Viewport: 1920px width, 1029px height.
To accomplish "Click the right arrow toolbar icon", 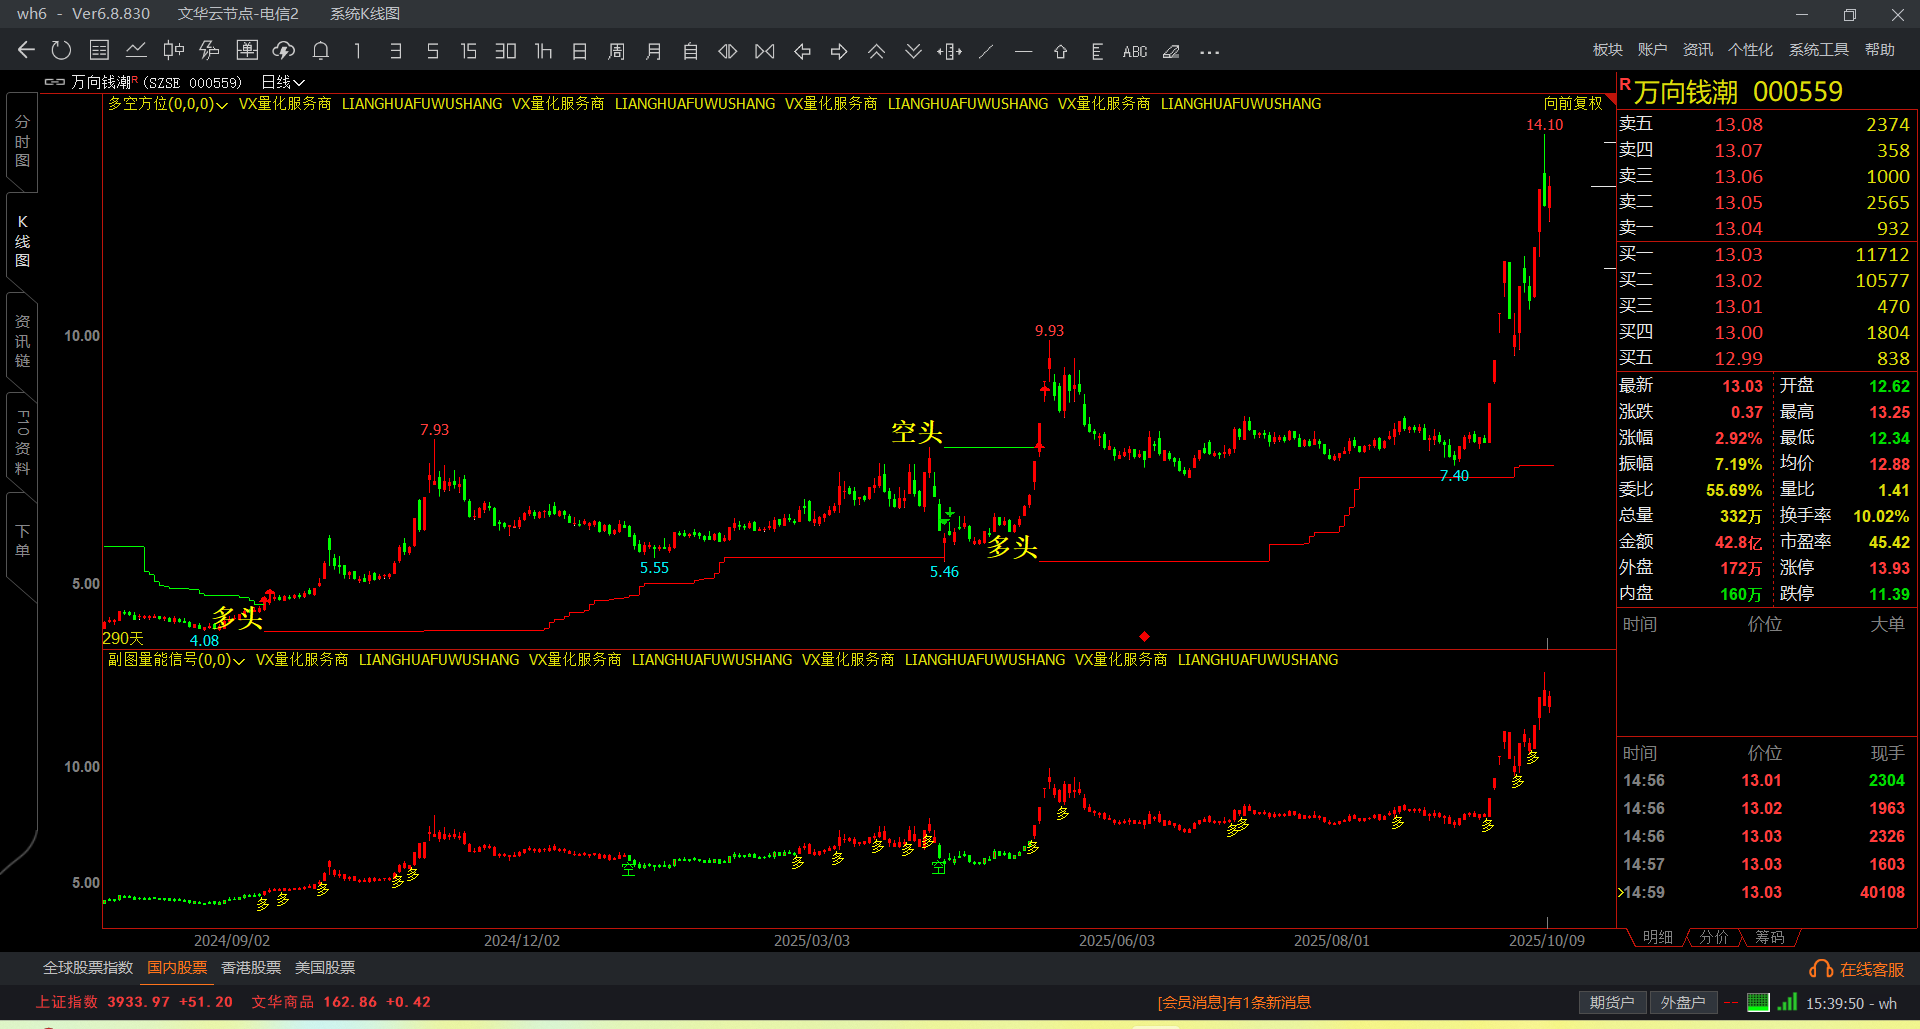I will point(839,51).
